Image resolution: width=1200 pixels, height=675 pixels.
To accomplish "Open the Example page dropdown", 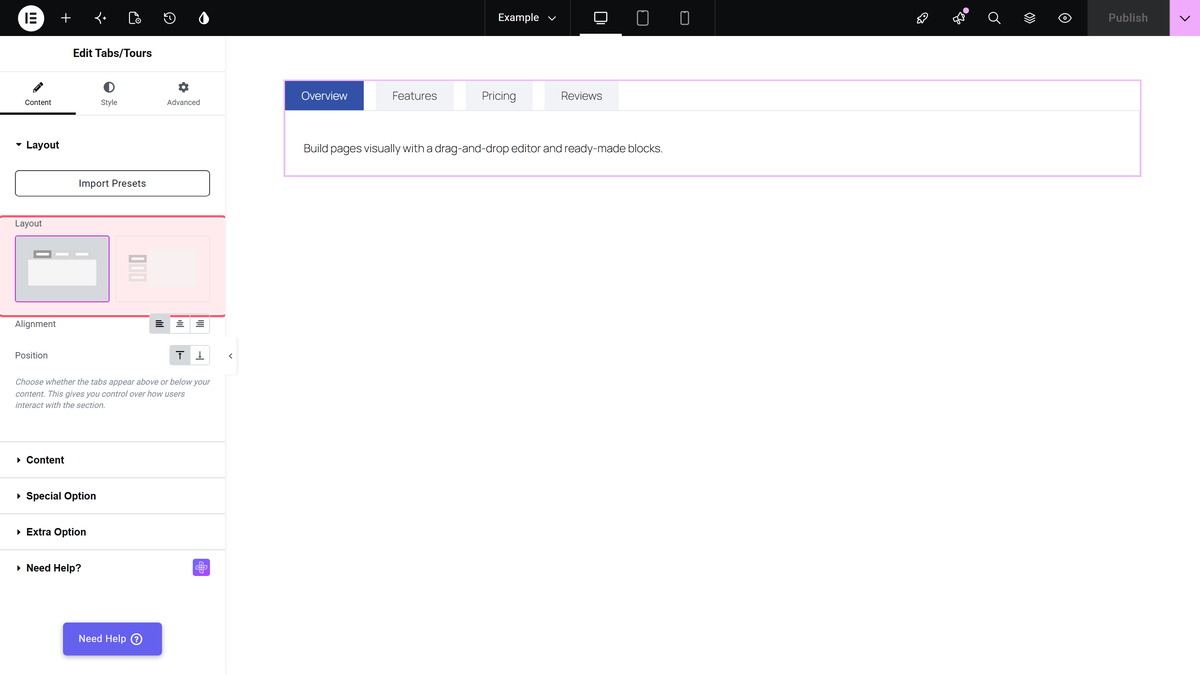I will [x=527, y=18].
